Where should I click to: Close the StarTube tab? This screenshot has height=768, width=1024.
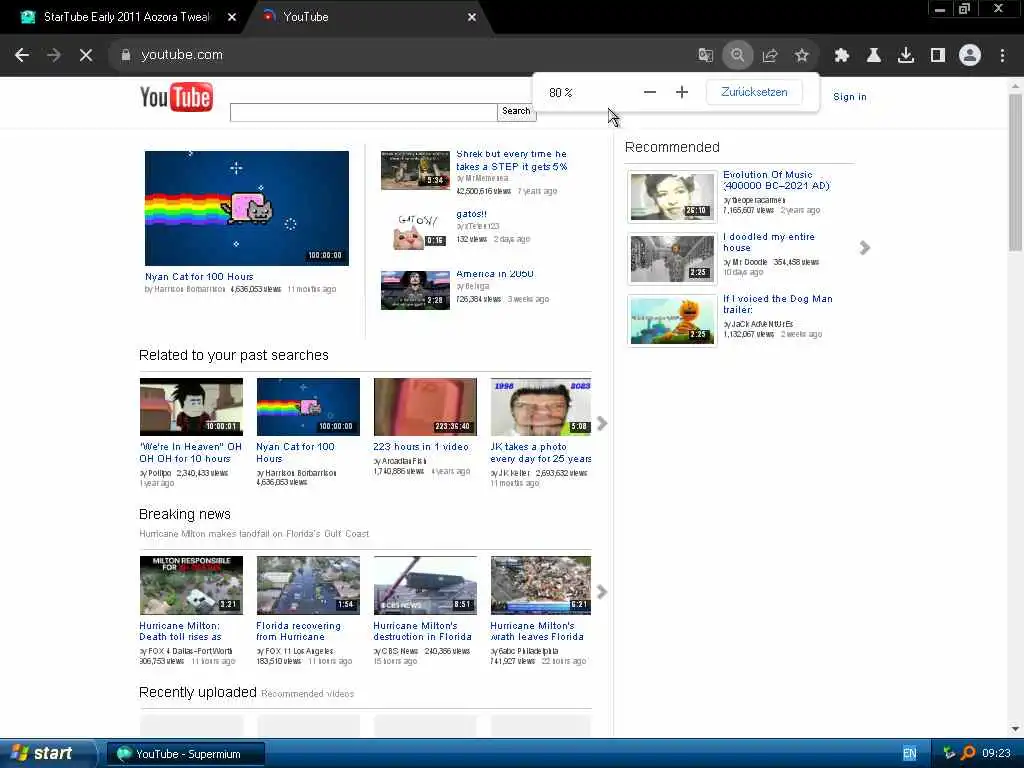[232, 18]
